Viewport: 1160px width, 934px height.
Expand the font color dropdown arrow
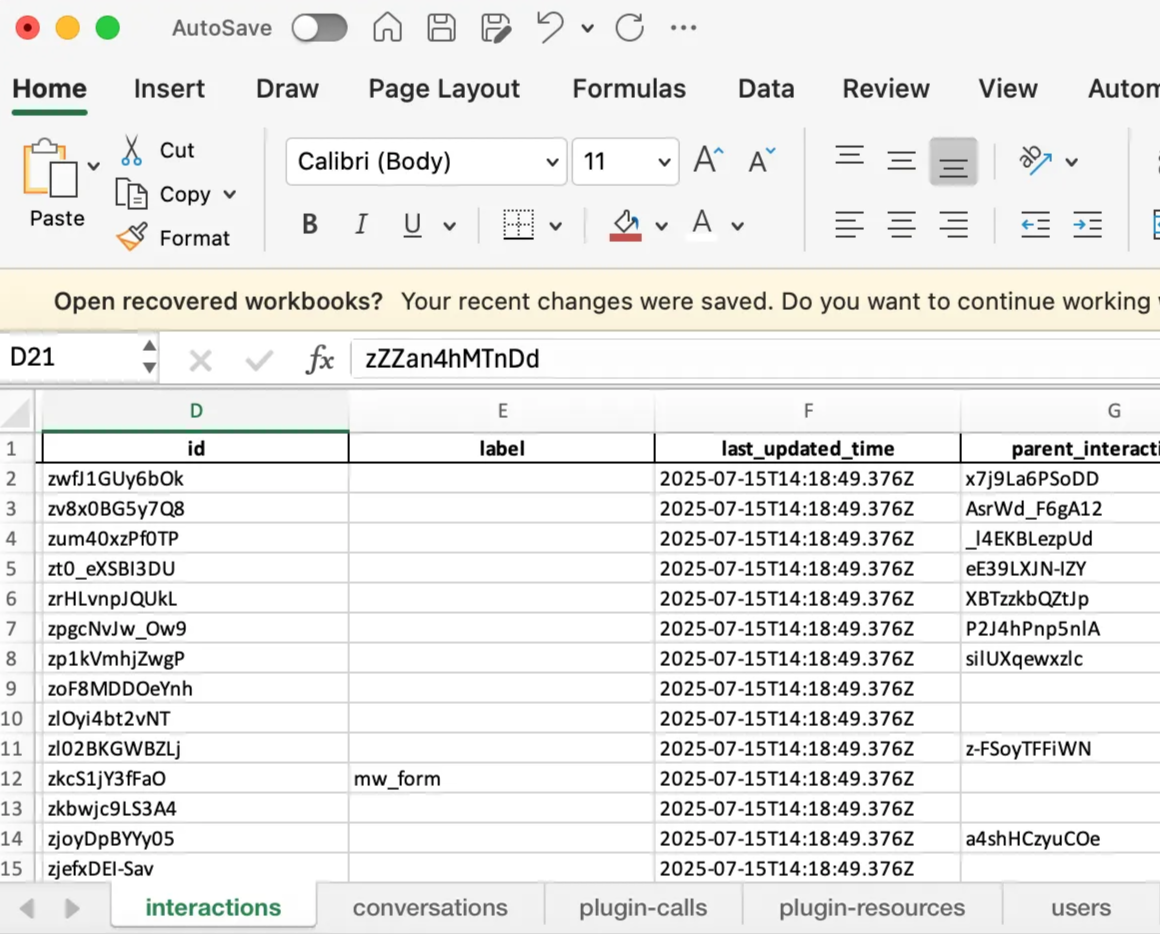click(738, 226)
